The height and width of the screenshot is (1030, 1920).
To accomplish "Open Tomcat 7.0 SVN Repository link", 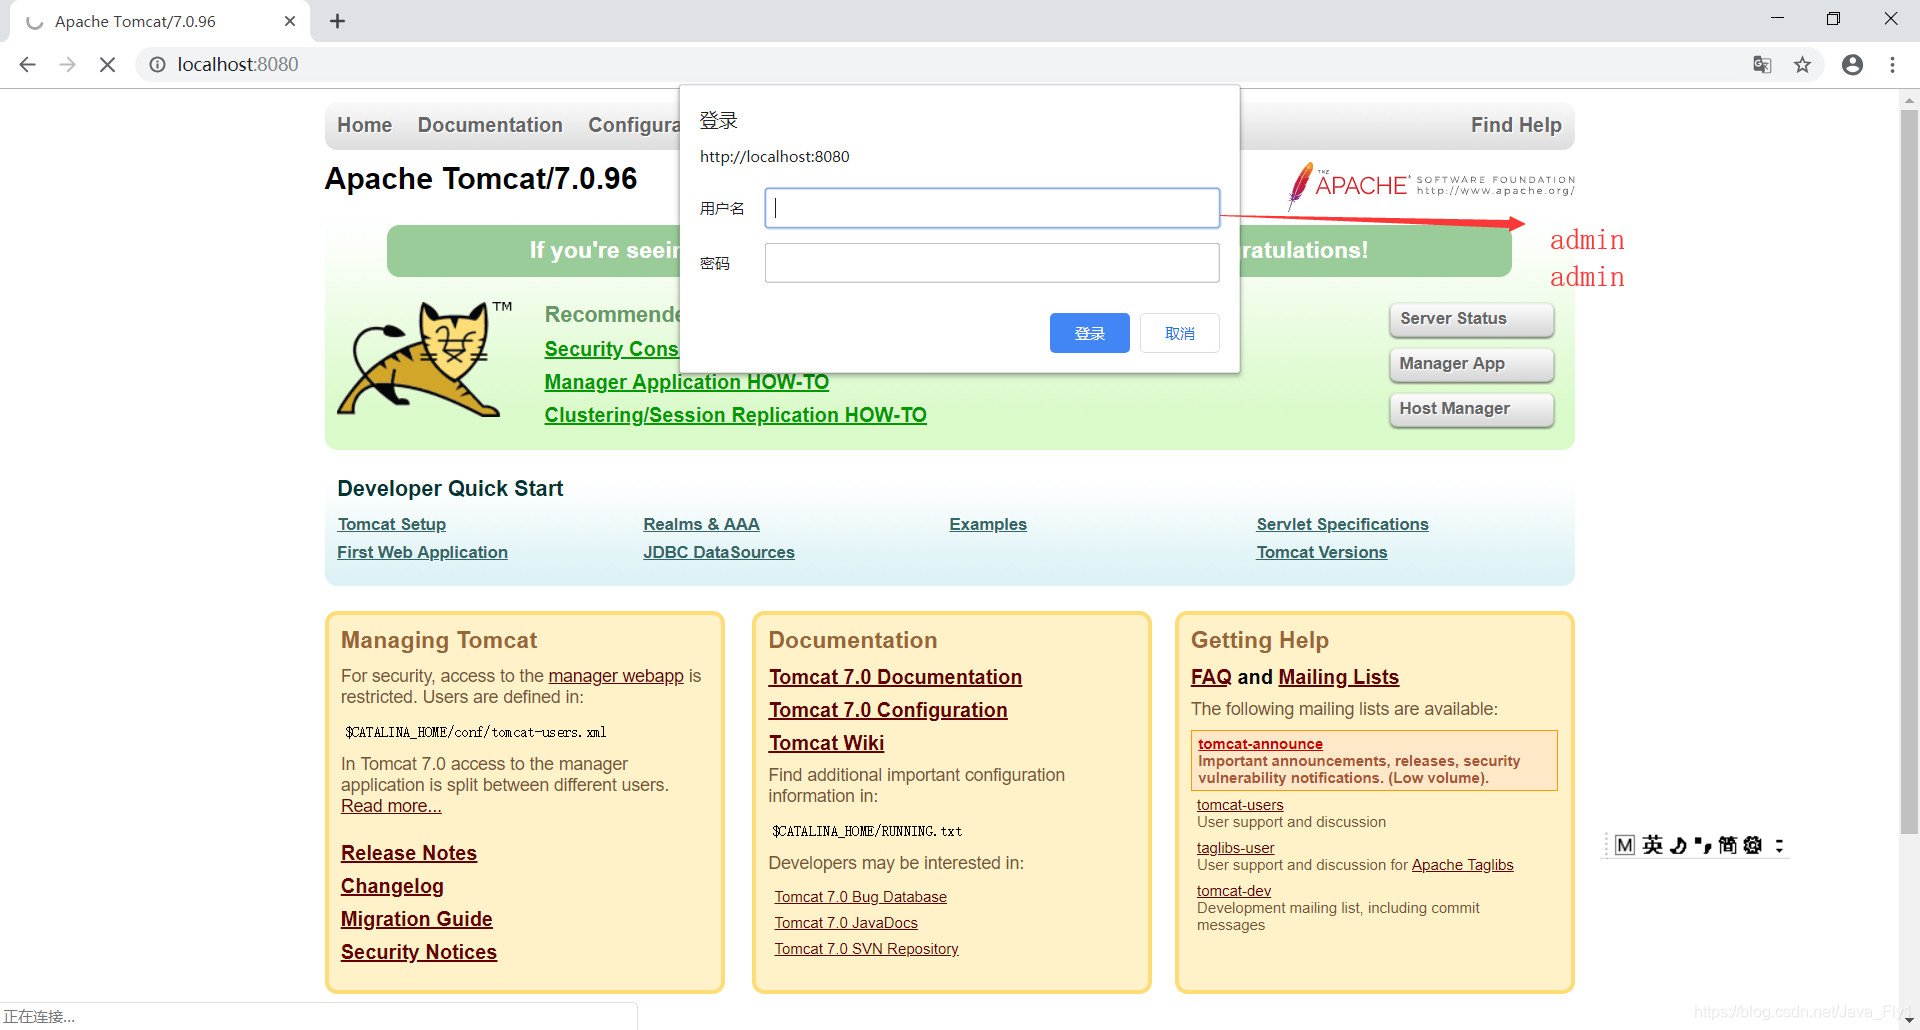I will (866, 949).
